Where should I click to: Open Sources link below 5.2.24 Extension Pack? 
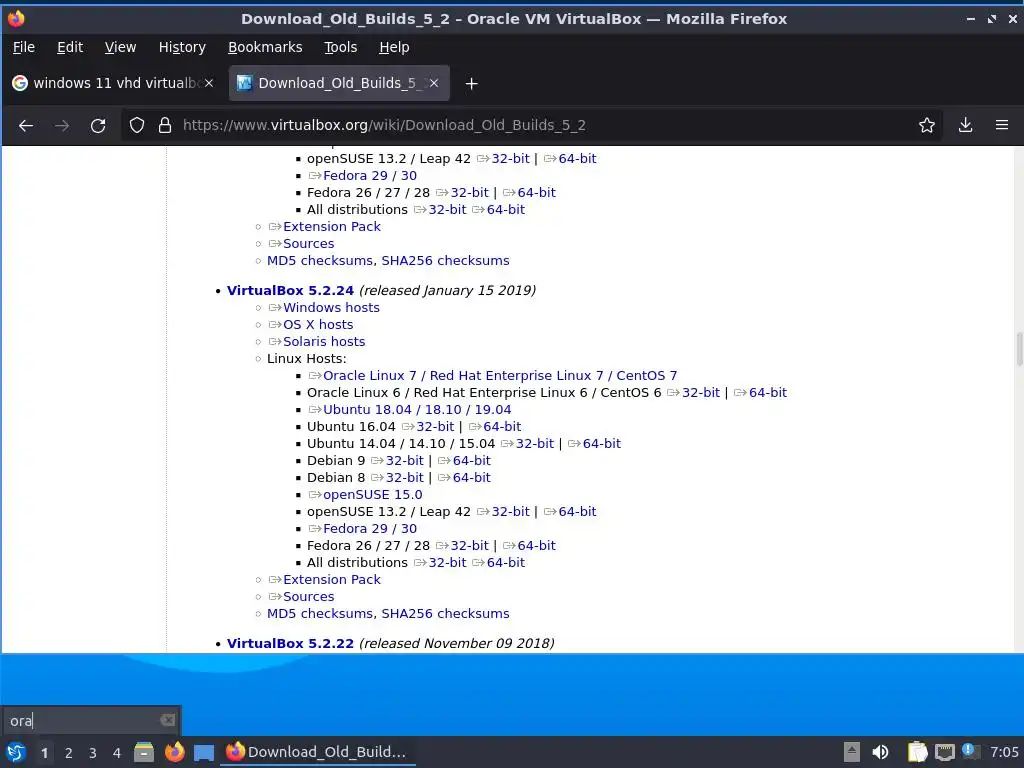(308, 596)
